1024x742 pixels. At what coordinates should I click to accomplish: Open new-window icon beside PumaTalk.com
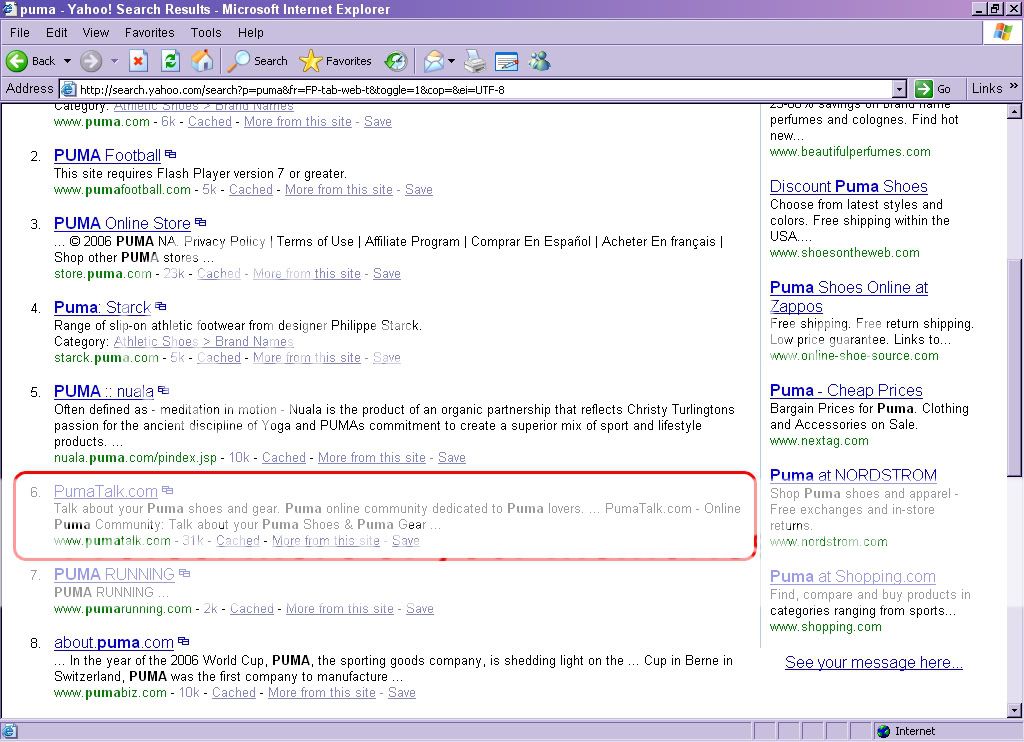pyautogui.click(x=167, y=490)
